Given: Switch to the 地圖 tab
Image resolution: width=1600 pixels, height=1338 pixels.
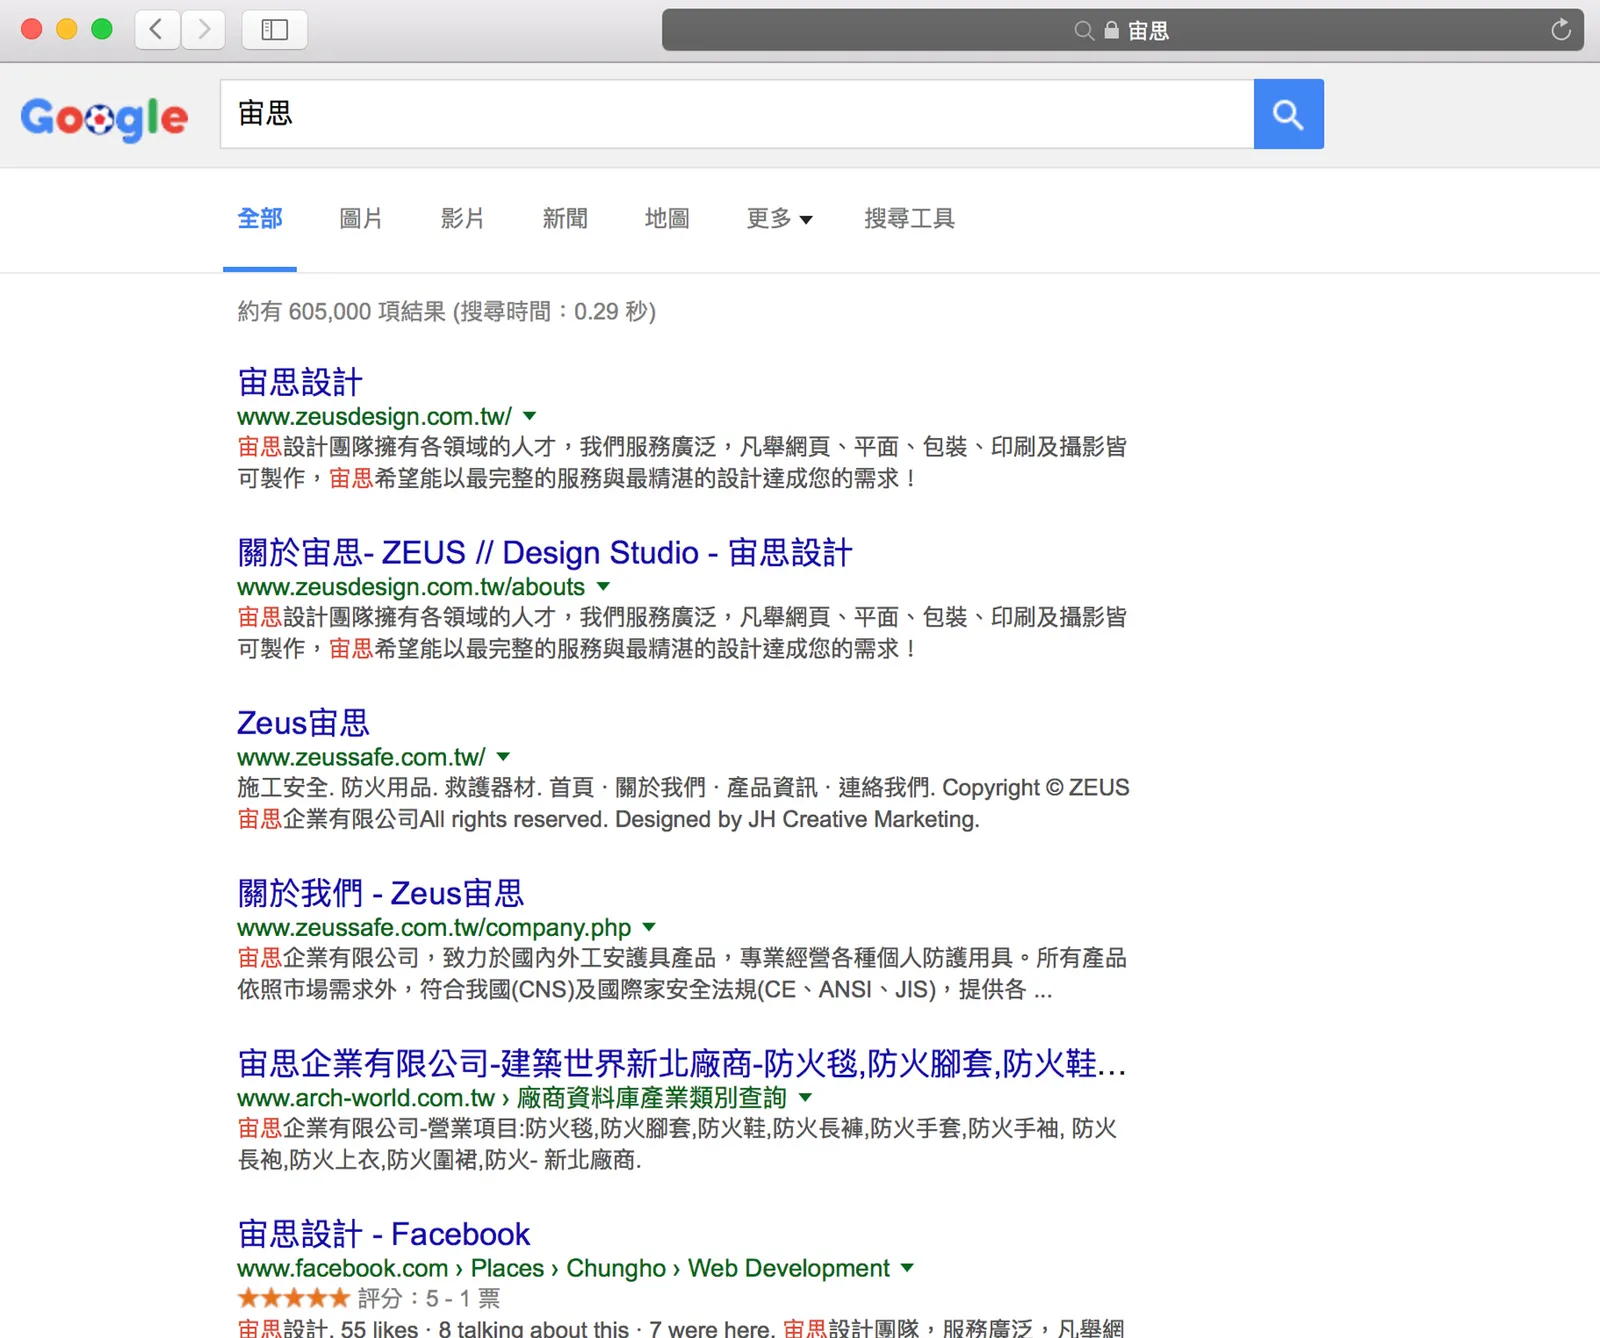Looking at the screenshot, I should click(667, 218).
